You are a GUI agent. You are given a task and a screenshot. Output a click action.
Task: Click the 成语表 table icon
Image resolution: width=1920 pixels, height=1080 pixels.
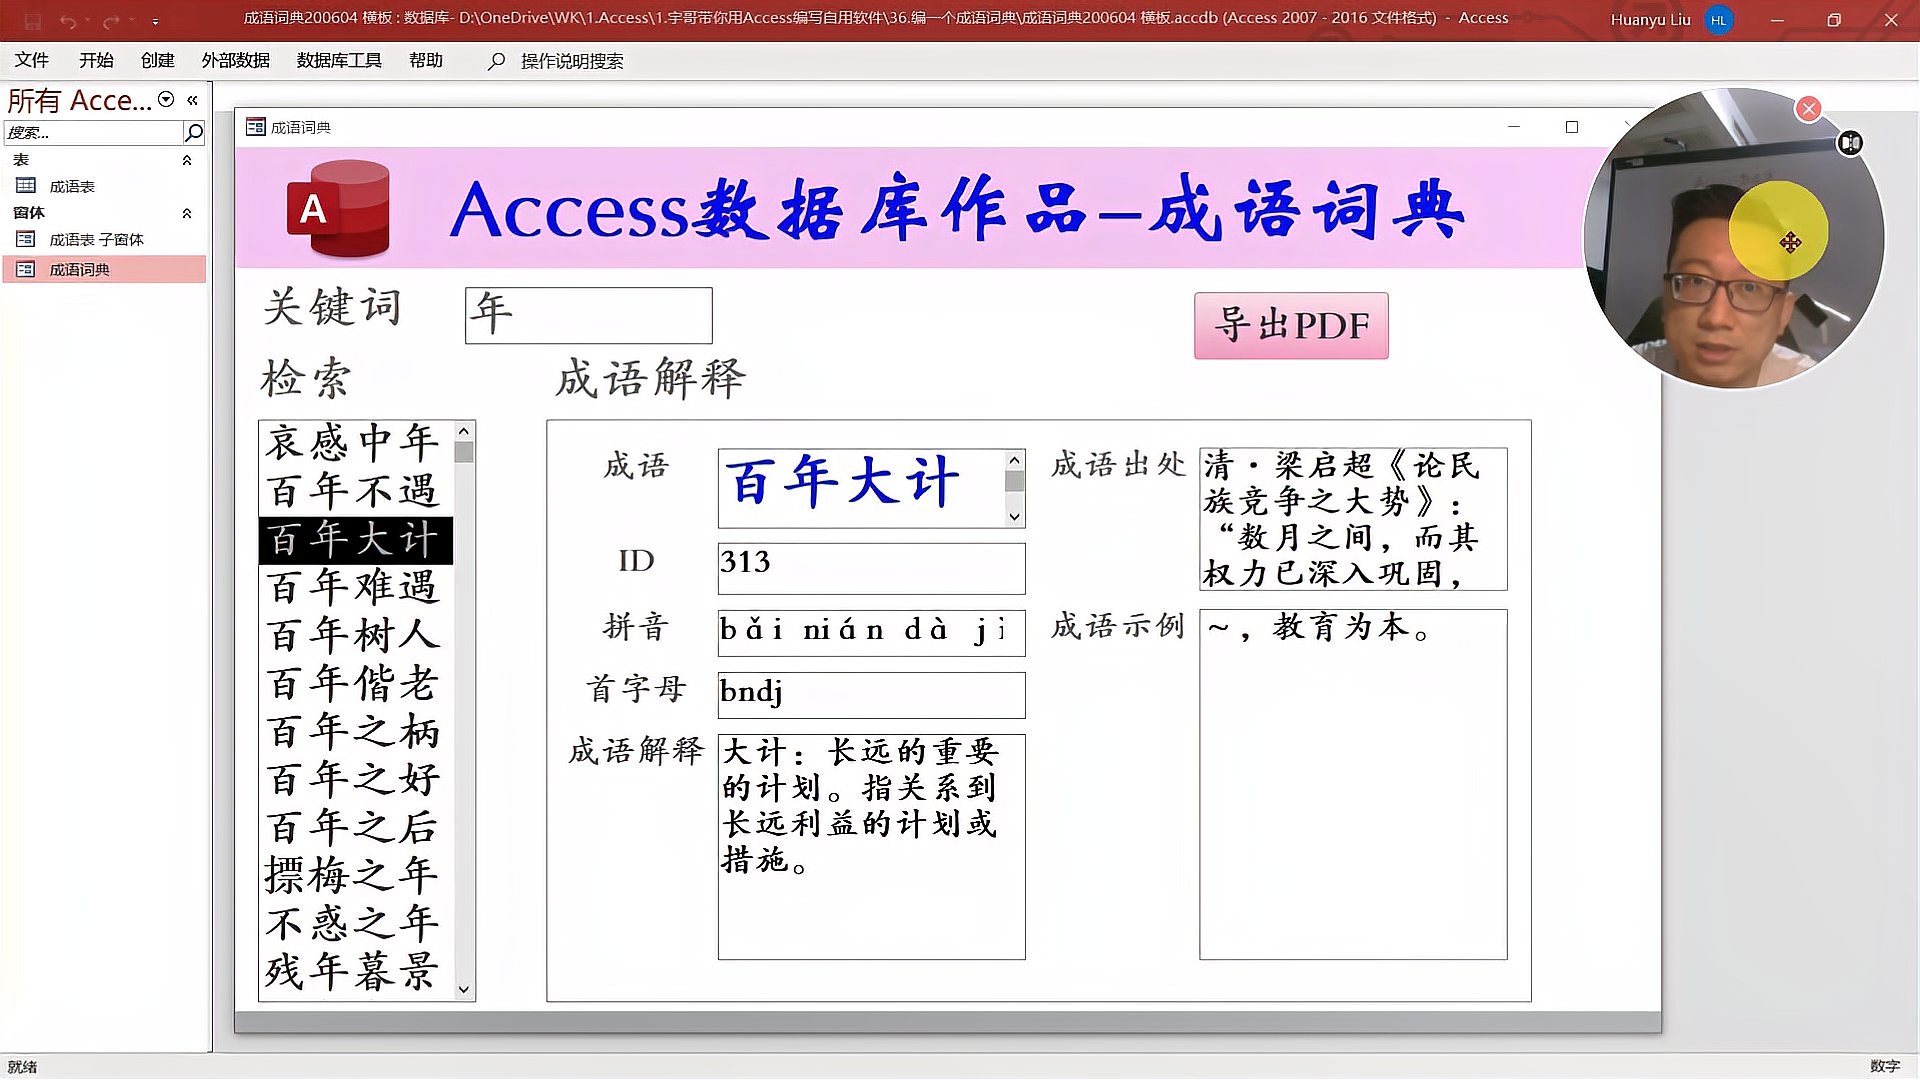[x=26, y=186]
